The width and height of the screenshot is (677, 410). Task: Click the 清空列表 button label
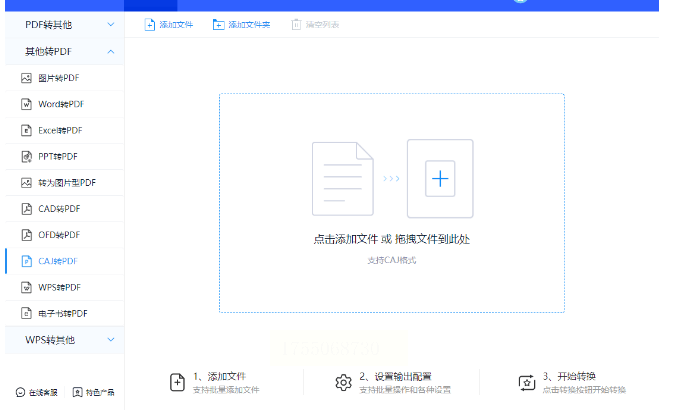tap(323, 25)
